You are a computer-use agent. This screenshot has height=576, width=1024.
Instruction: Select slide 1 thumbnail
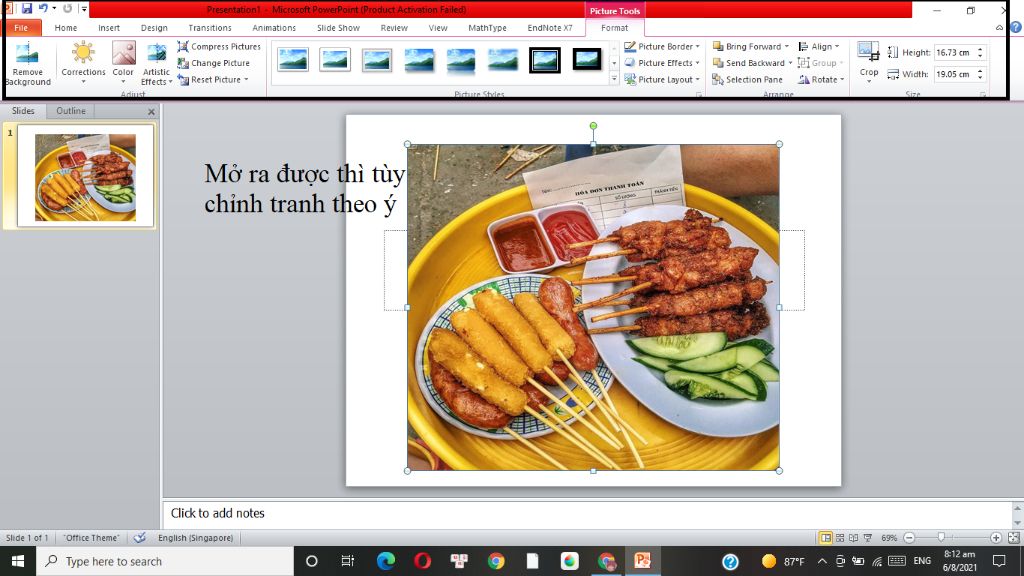(x=85, y=176)
